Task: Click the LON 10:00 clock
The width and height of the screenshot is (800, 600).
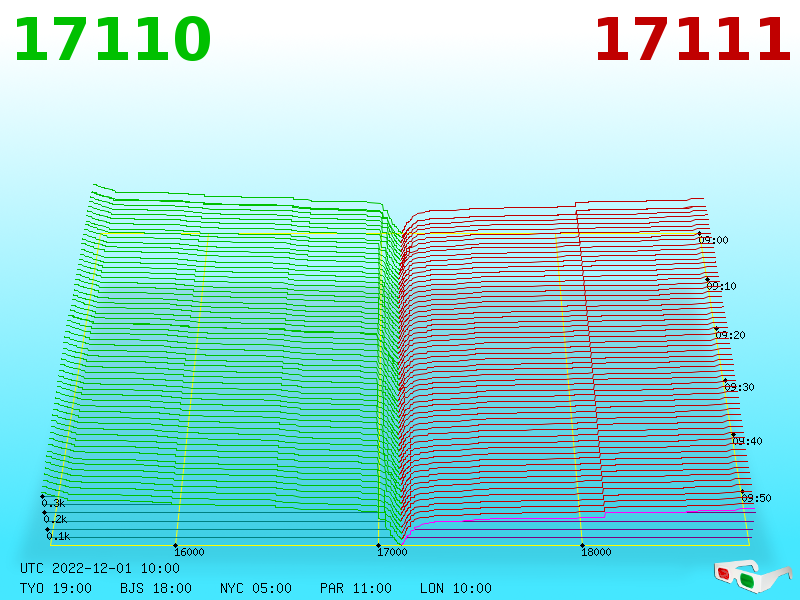Action: click(456, 588)
